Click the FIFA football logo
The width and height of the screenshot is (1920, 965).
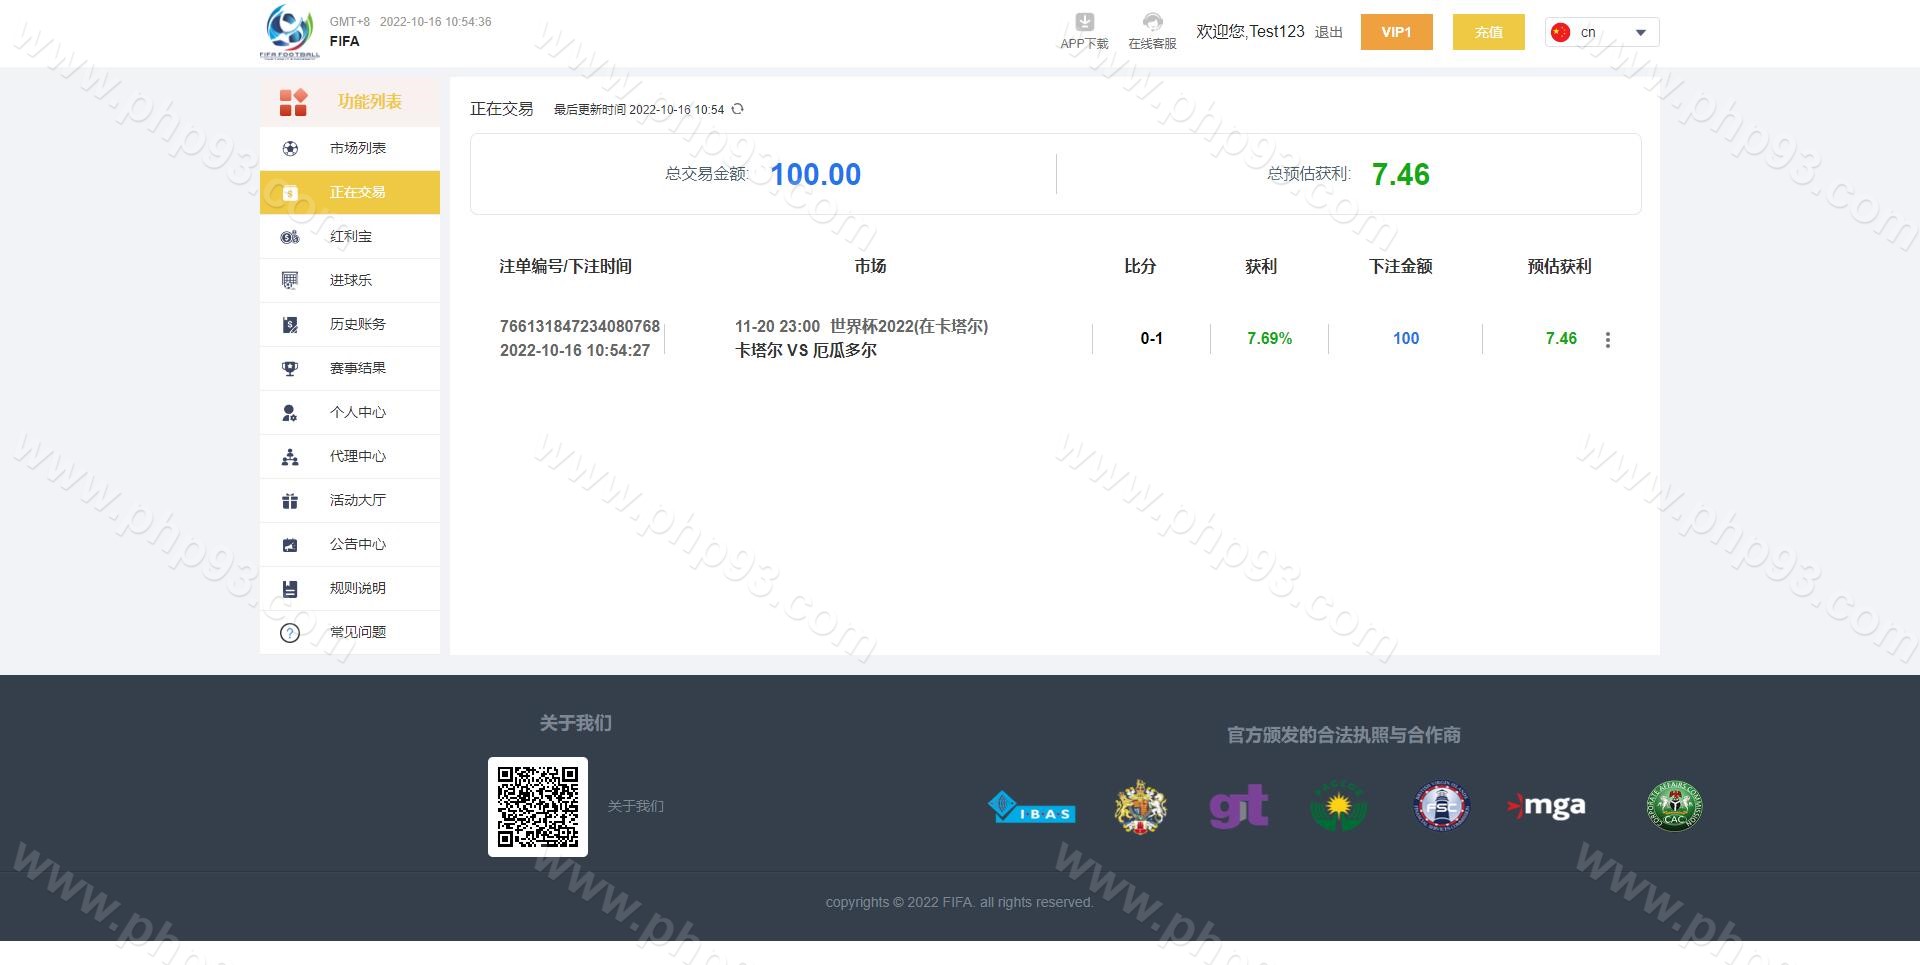tap(289, 31)
